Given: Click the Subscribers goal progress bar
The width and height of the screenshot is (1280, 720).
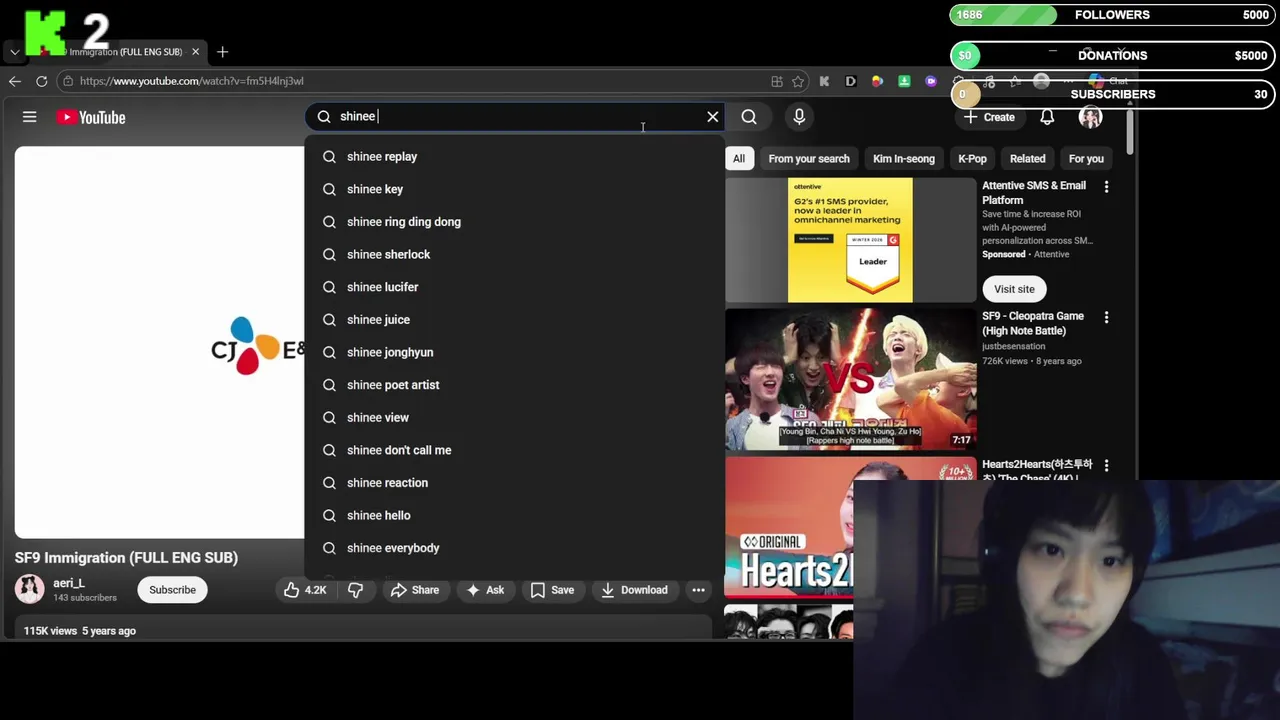Looking at the screenshot, I should (x=1113, y=94).
